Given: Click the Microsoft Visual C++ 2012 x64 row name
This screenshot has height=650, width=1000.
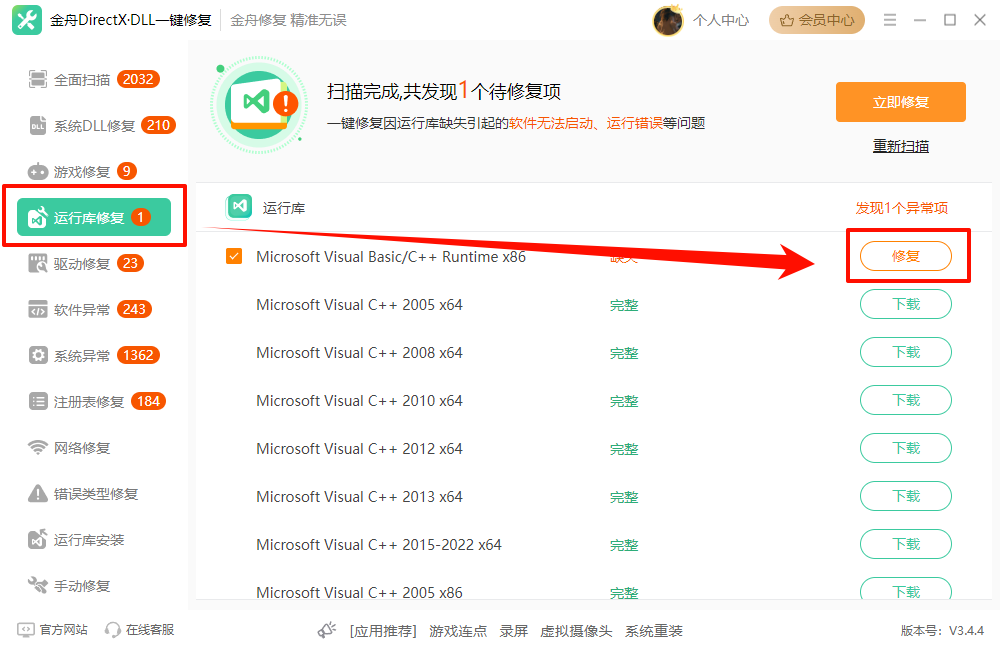Looking at the screenshot, I should pyautogui.click(x=359, y=448).
